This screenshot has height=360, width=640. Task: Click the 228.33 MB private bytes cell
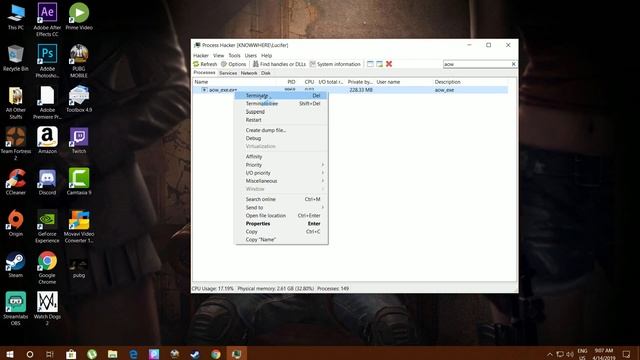tap(361, 90)
